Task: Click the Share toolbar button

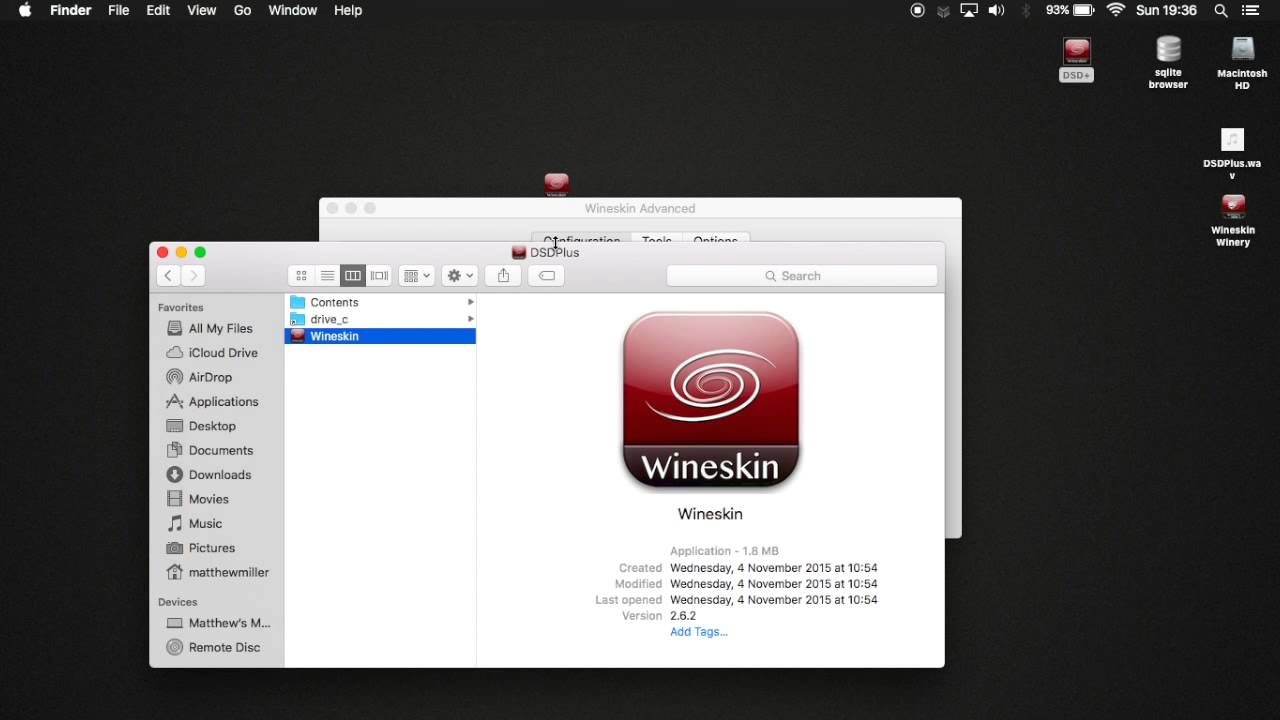Action: click(x=503, y=276)
